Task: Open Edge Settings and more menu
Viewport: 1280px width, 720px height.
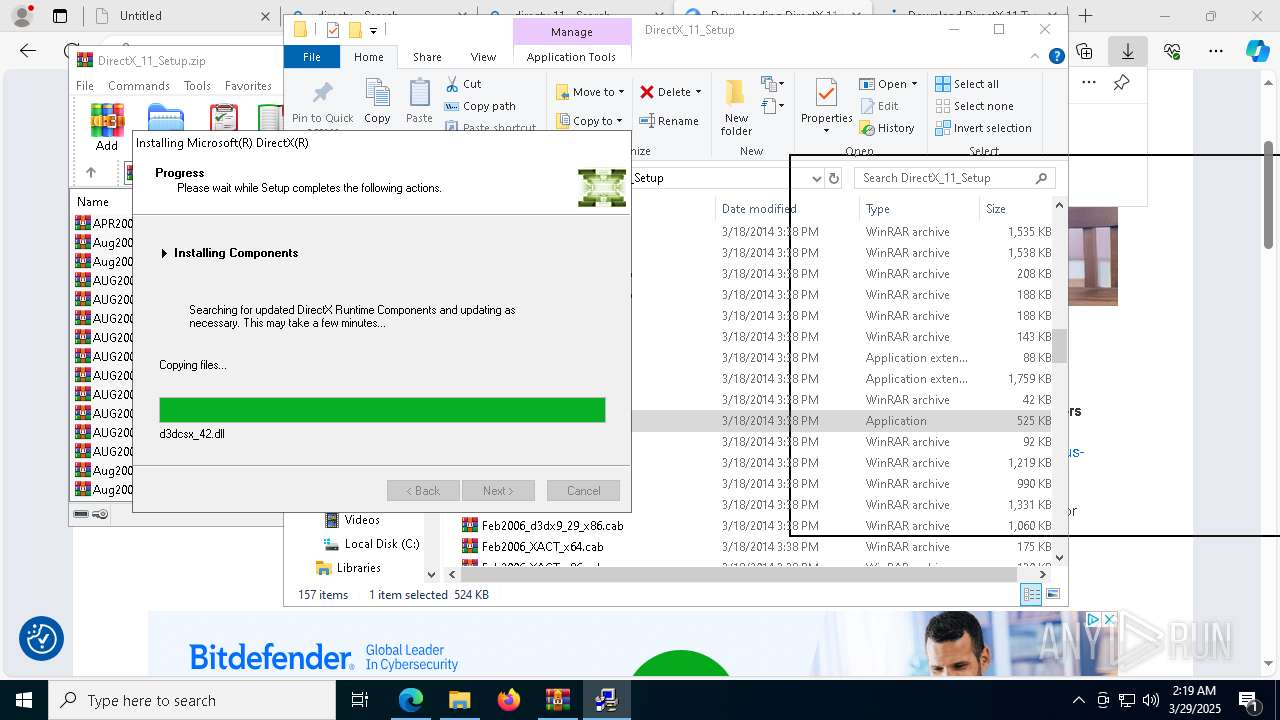Action: point(1215,51)
